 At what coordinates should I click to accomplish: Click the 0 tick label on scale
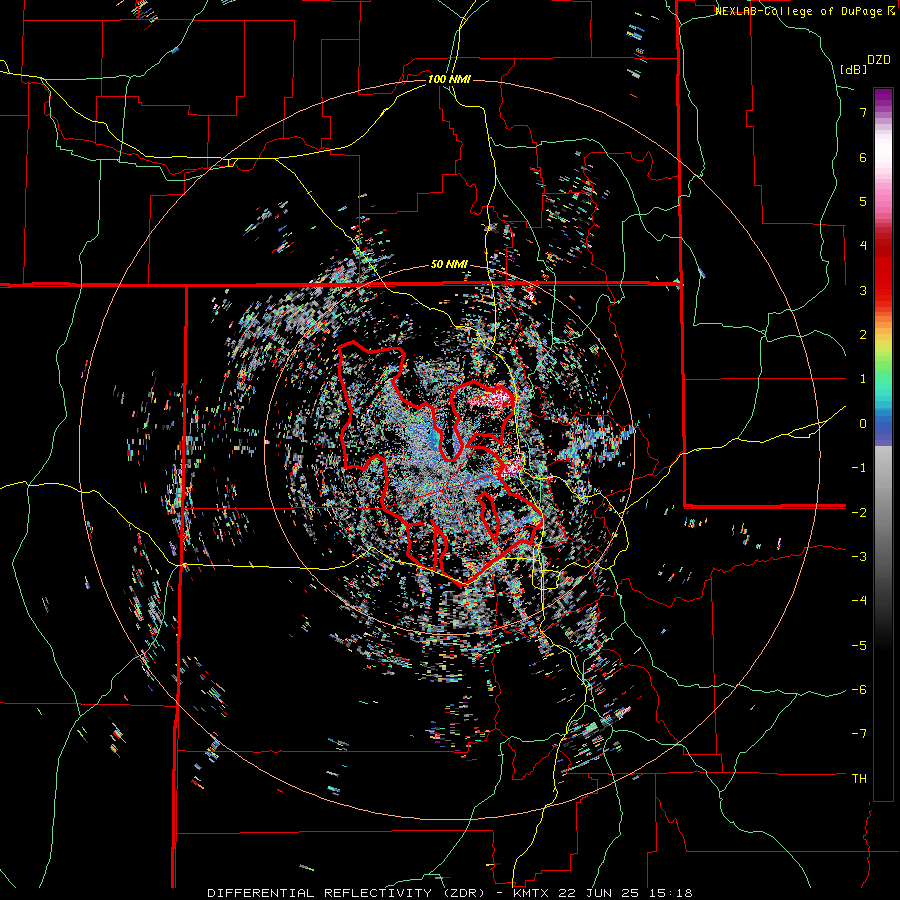[863, 424]
